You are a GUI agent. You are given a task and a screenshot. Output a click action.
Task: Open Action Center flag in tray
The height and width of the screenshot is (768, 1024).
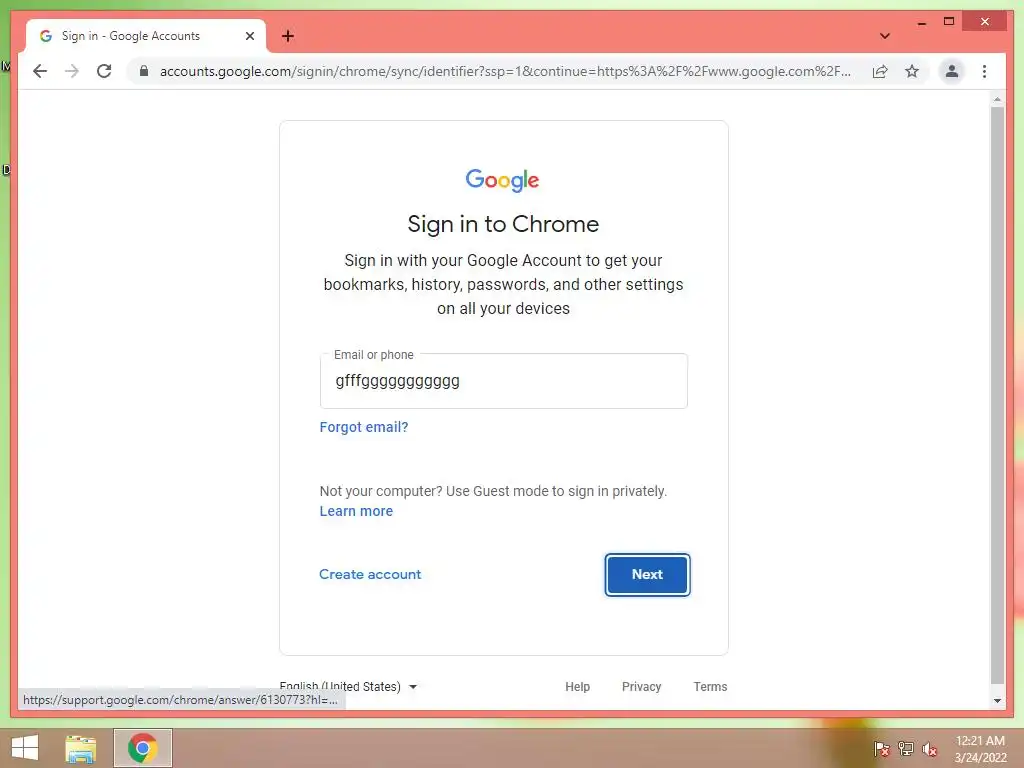pyautogui.click(x=881, y=749)
